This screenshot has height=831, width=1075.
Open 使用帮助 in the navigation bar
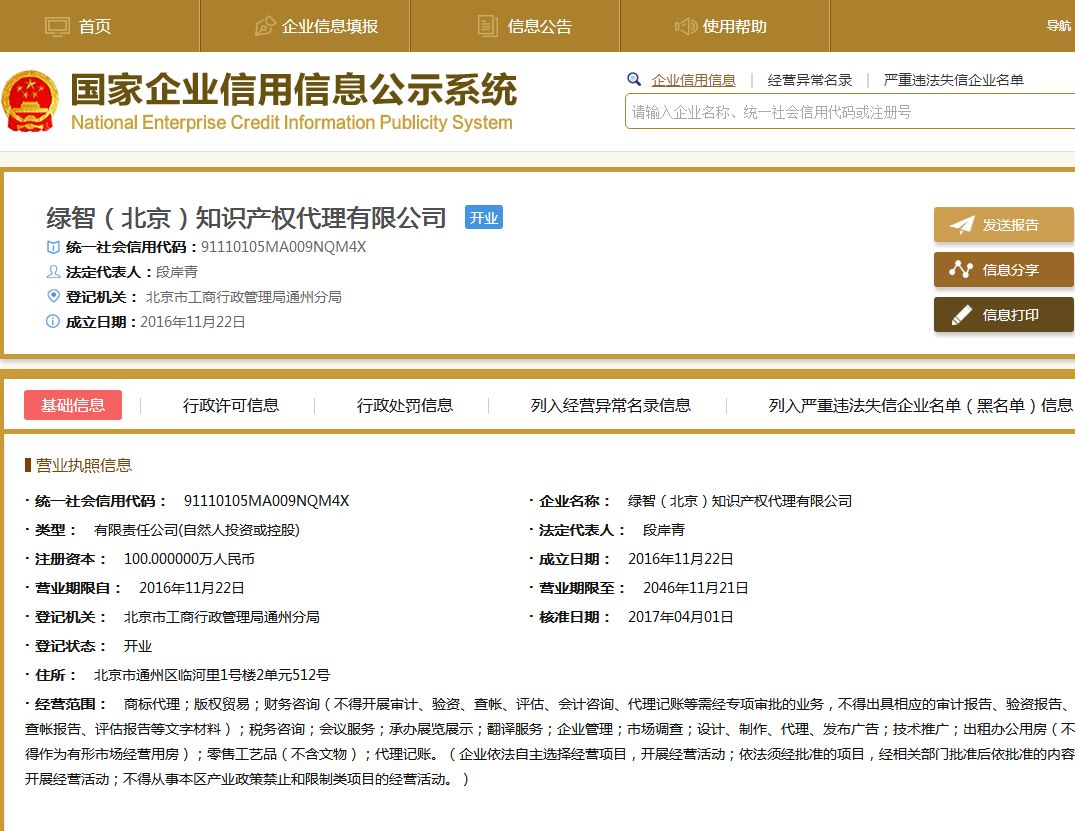[x=734, y=26]
